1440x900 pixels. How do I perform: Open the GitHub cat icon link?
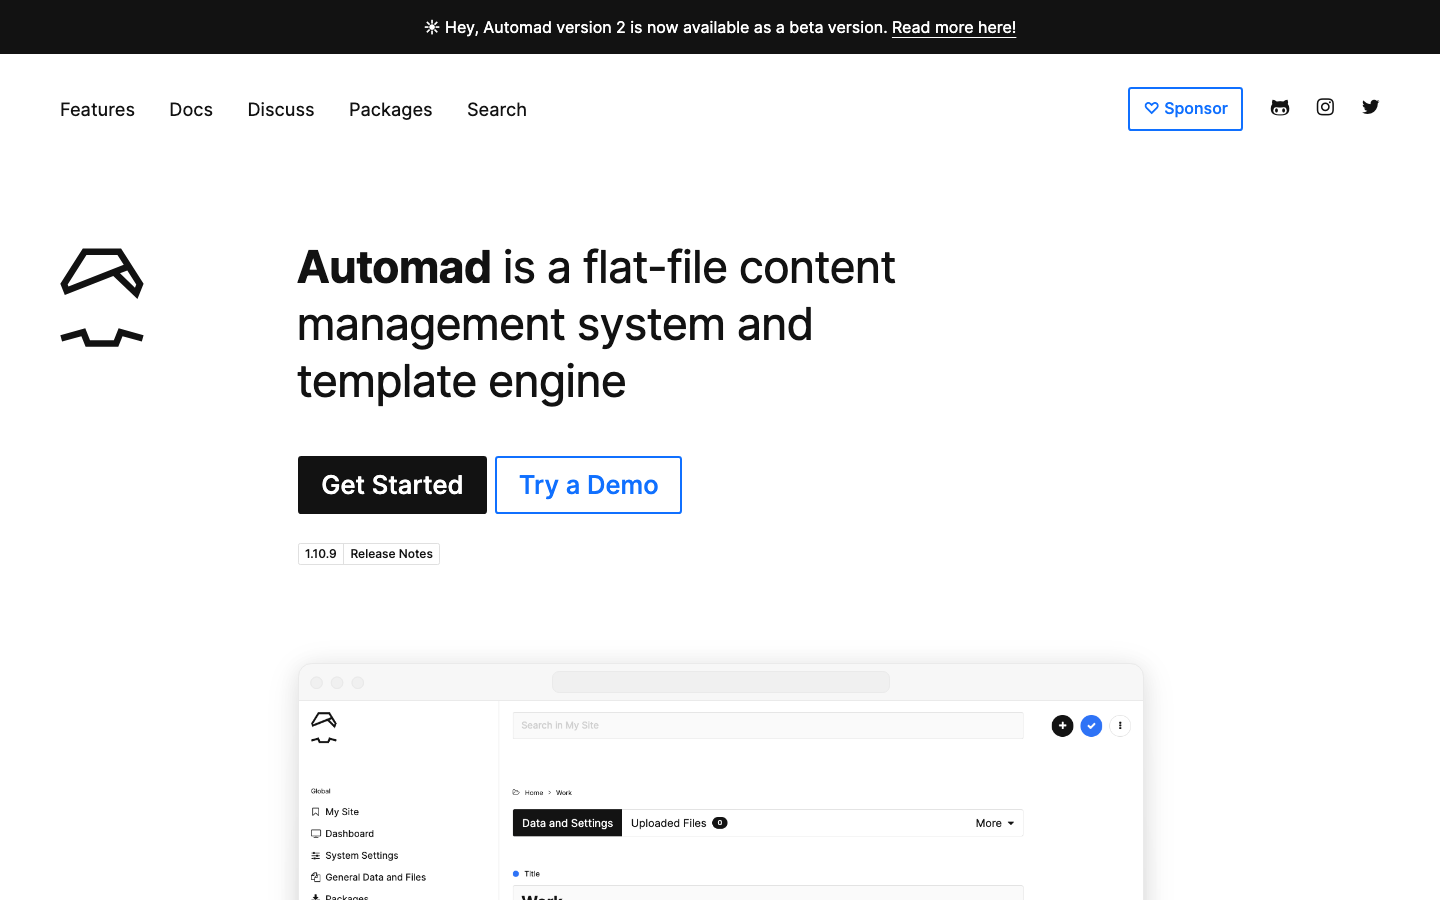pos(1280,108)
